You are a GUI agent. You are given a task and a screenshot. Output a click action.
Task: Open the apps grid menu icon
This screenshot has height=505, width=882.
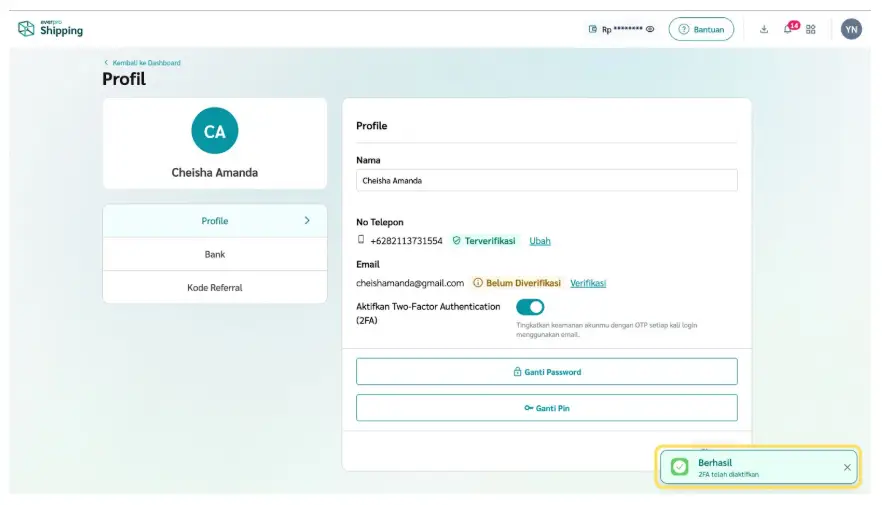coord(811,30)
